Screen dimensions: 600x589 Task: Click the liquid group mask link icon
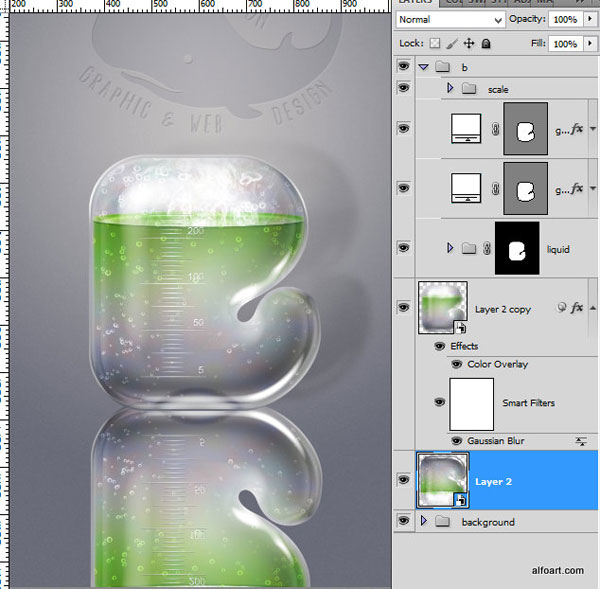click(487, 249)
